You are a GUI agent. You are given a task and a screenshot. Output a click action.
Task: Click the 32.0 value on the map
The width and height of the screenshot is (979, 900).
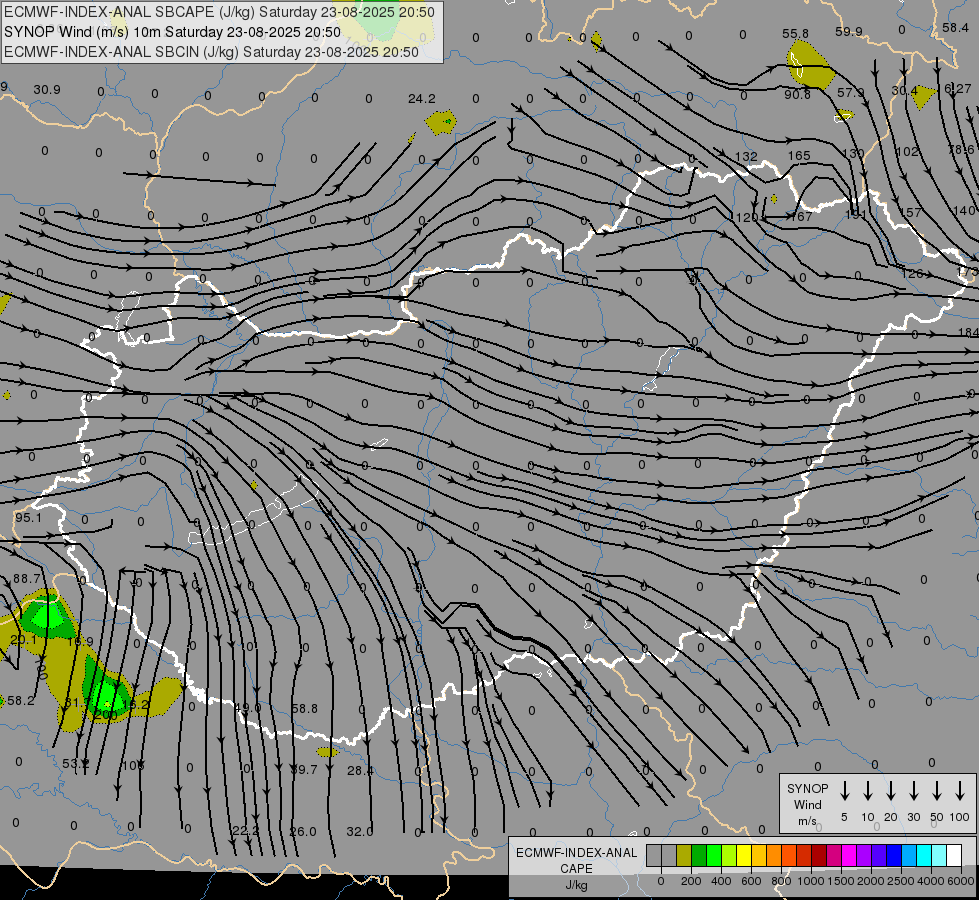click(360, 831)
